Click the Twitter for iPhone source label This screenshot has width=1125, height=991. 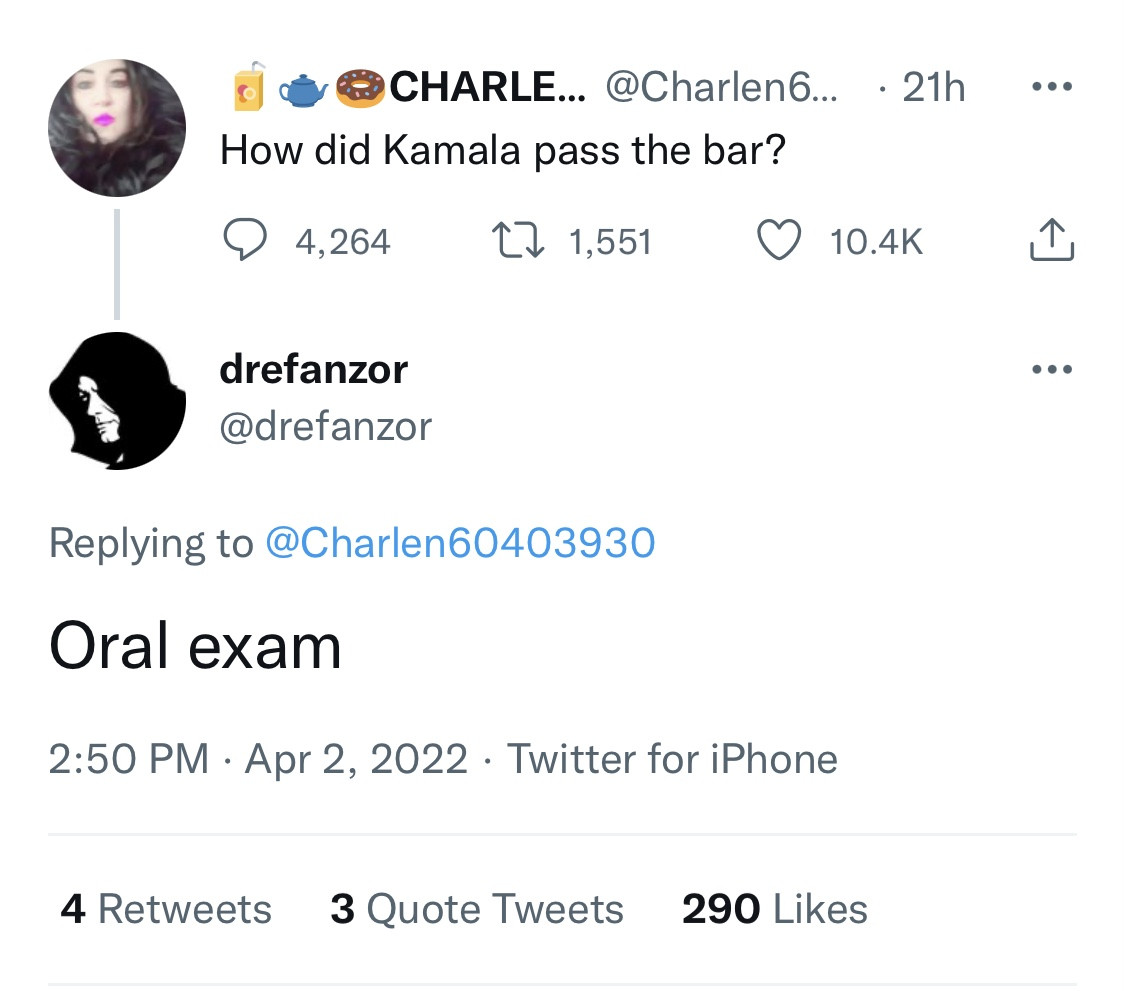pyautogui.click(x=672, y=759)
